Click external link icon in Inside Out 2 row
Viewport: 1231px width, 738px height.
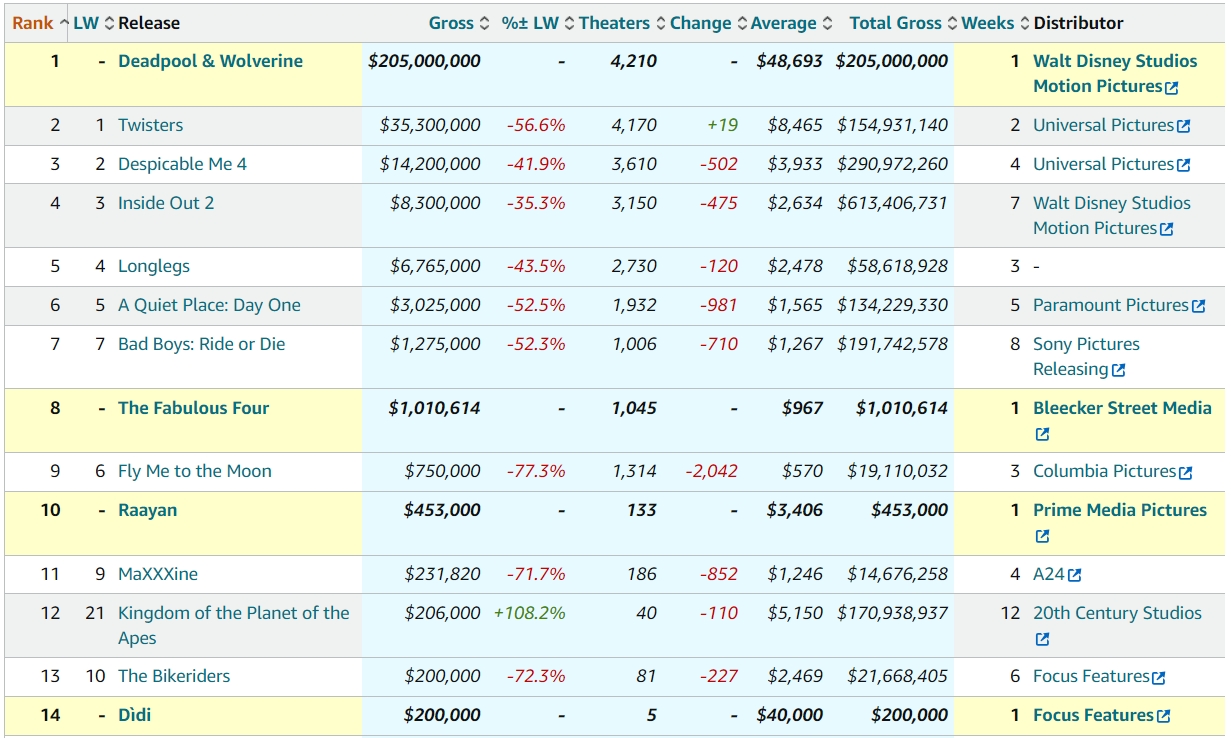[x=1167, y=229]
